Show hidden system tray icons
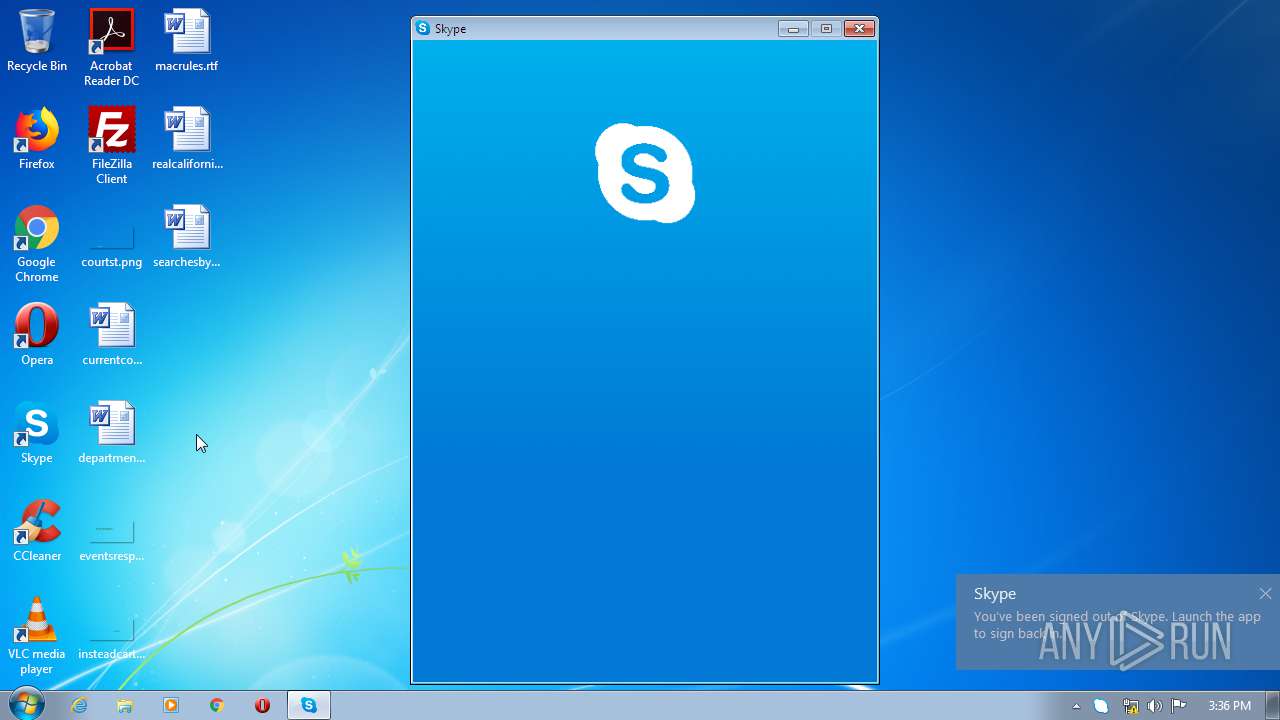Viewport: 1280px width, 720px height. point(1076,706)
